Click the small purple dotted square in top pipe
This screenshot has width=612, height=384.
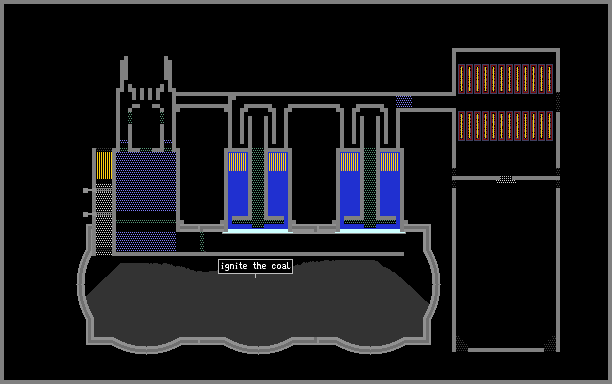coord(404,101)
